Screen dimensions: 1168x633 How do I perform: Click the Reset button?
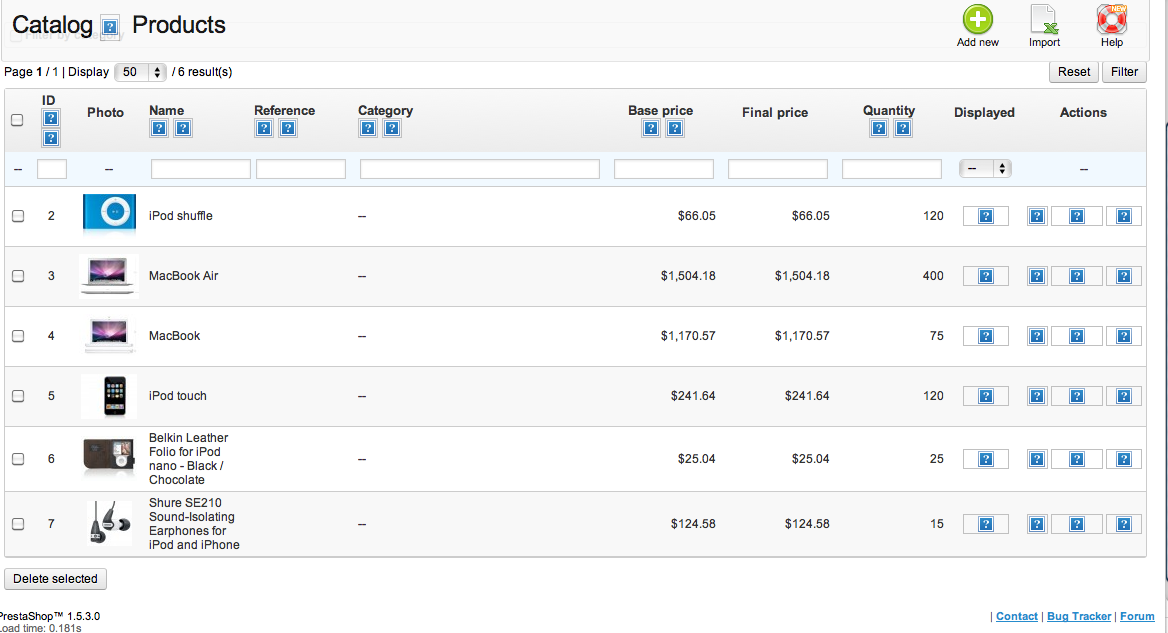click(x=1073, y=71)
